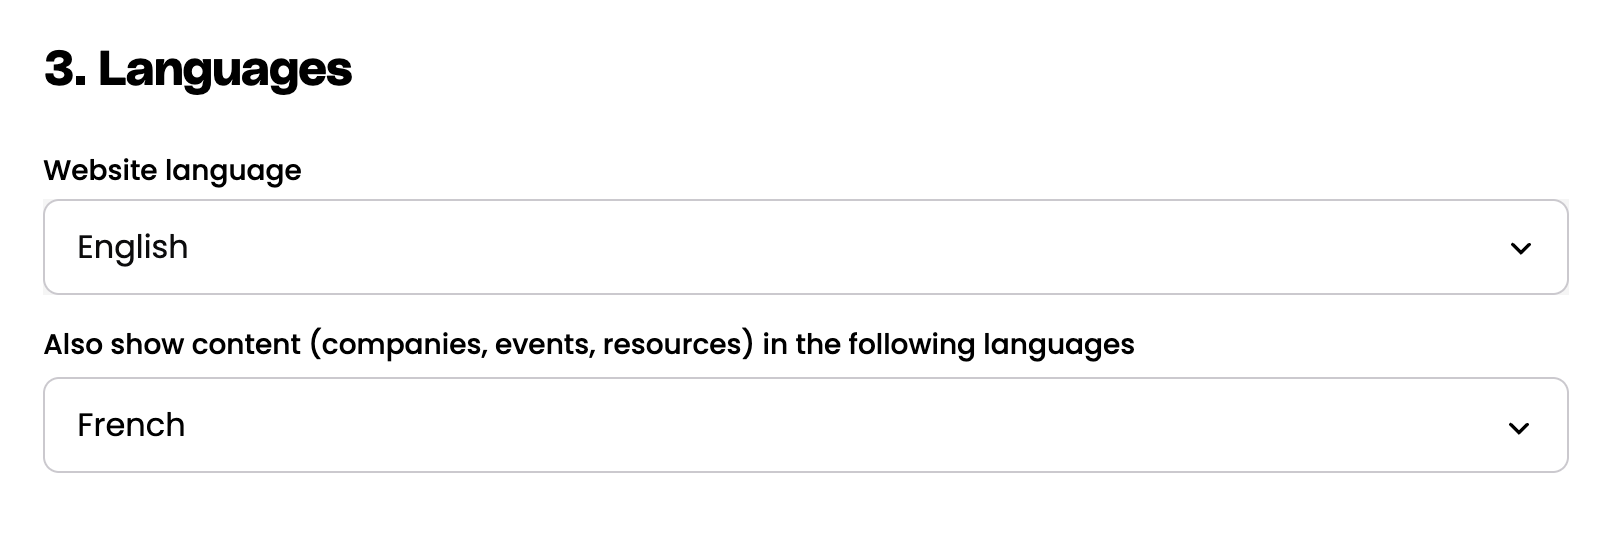1608x536 pixels.
Task: Click the 'Website language' label
Action: [172, 170]
